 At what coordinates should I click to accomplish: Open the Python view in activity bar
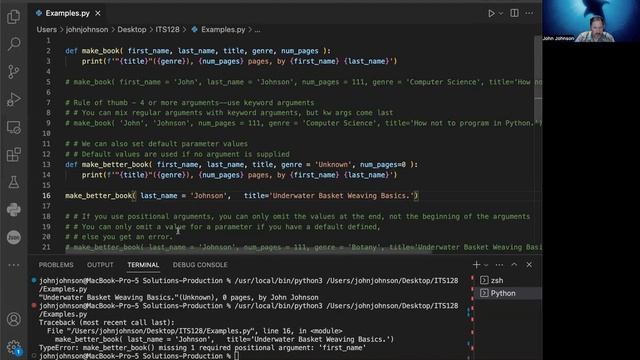pyautogui.click(x=13, y=210)
